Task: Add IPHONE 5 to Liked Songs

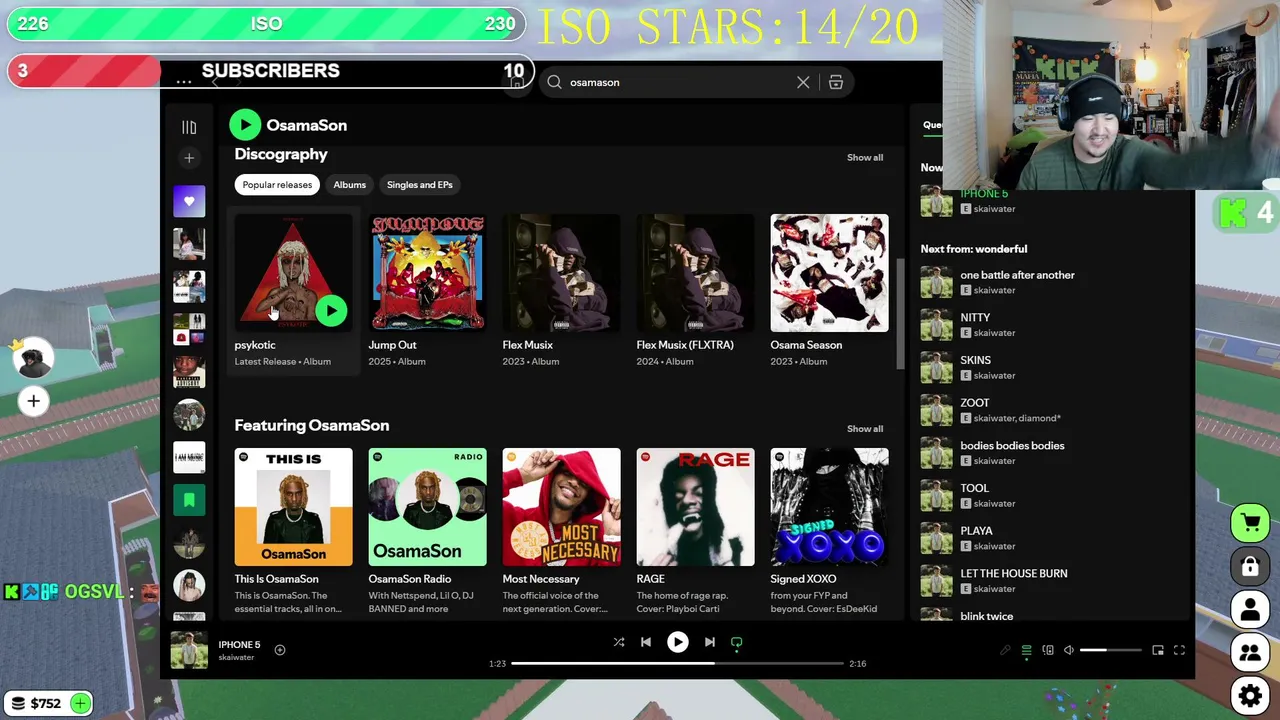Action: pos(280,650)
